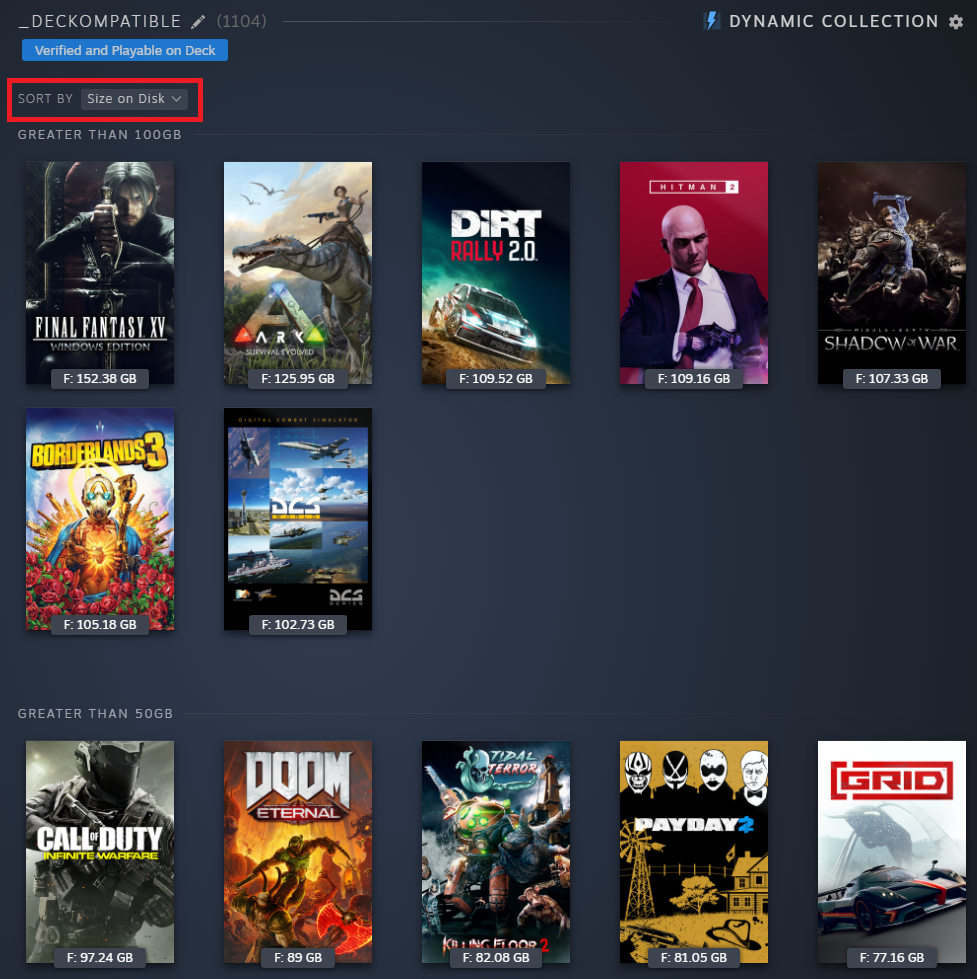Click the F: 97.24 GB size label
Screen dimensions: 977x979
(100, 958)
